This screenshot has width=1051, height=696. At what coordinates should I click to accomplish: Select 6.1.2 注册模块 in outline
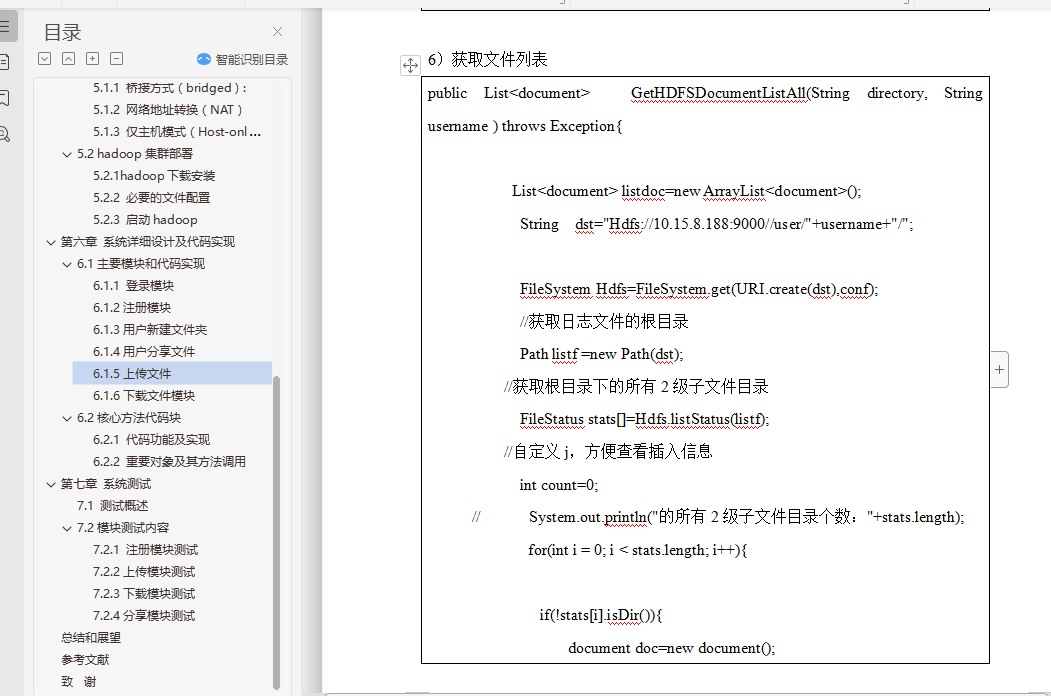(132, 308)
